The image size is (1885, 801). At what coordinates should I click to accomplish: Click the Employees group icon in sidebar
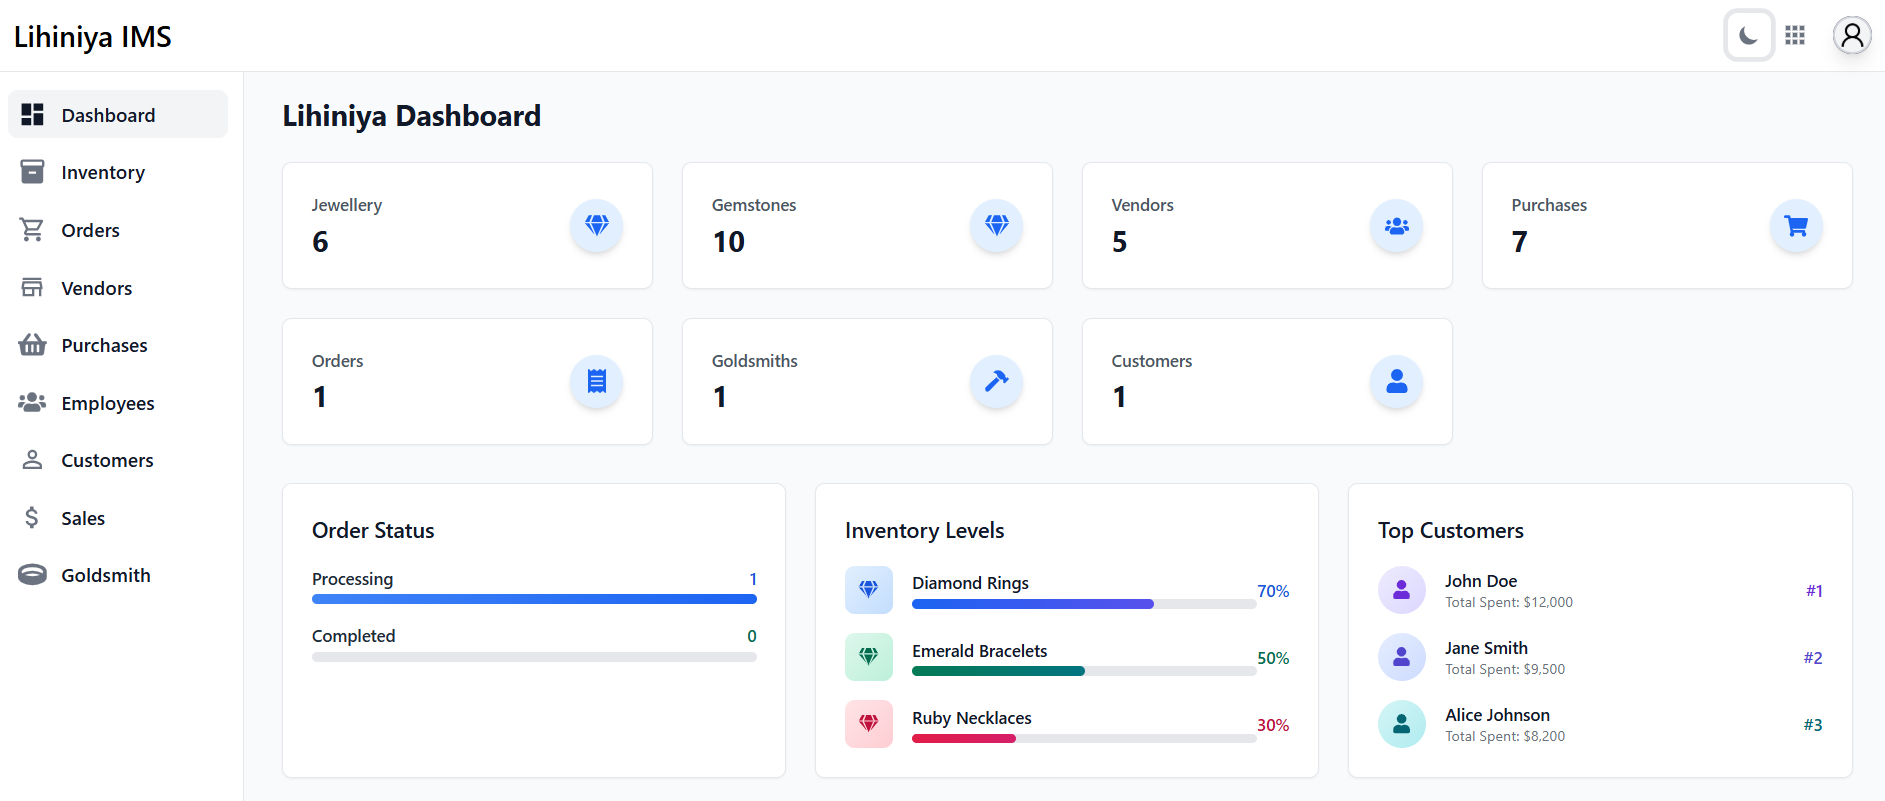(32, 403)
